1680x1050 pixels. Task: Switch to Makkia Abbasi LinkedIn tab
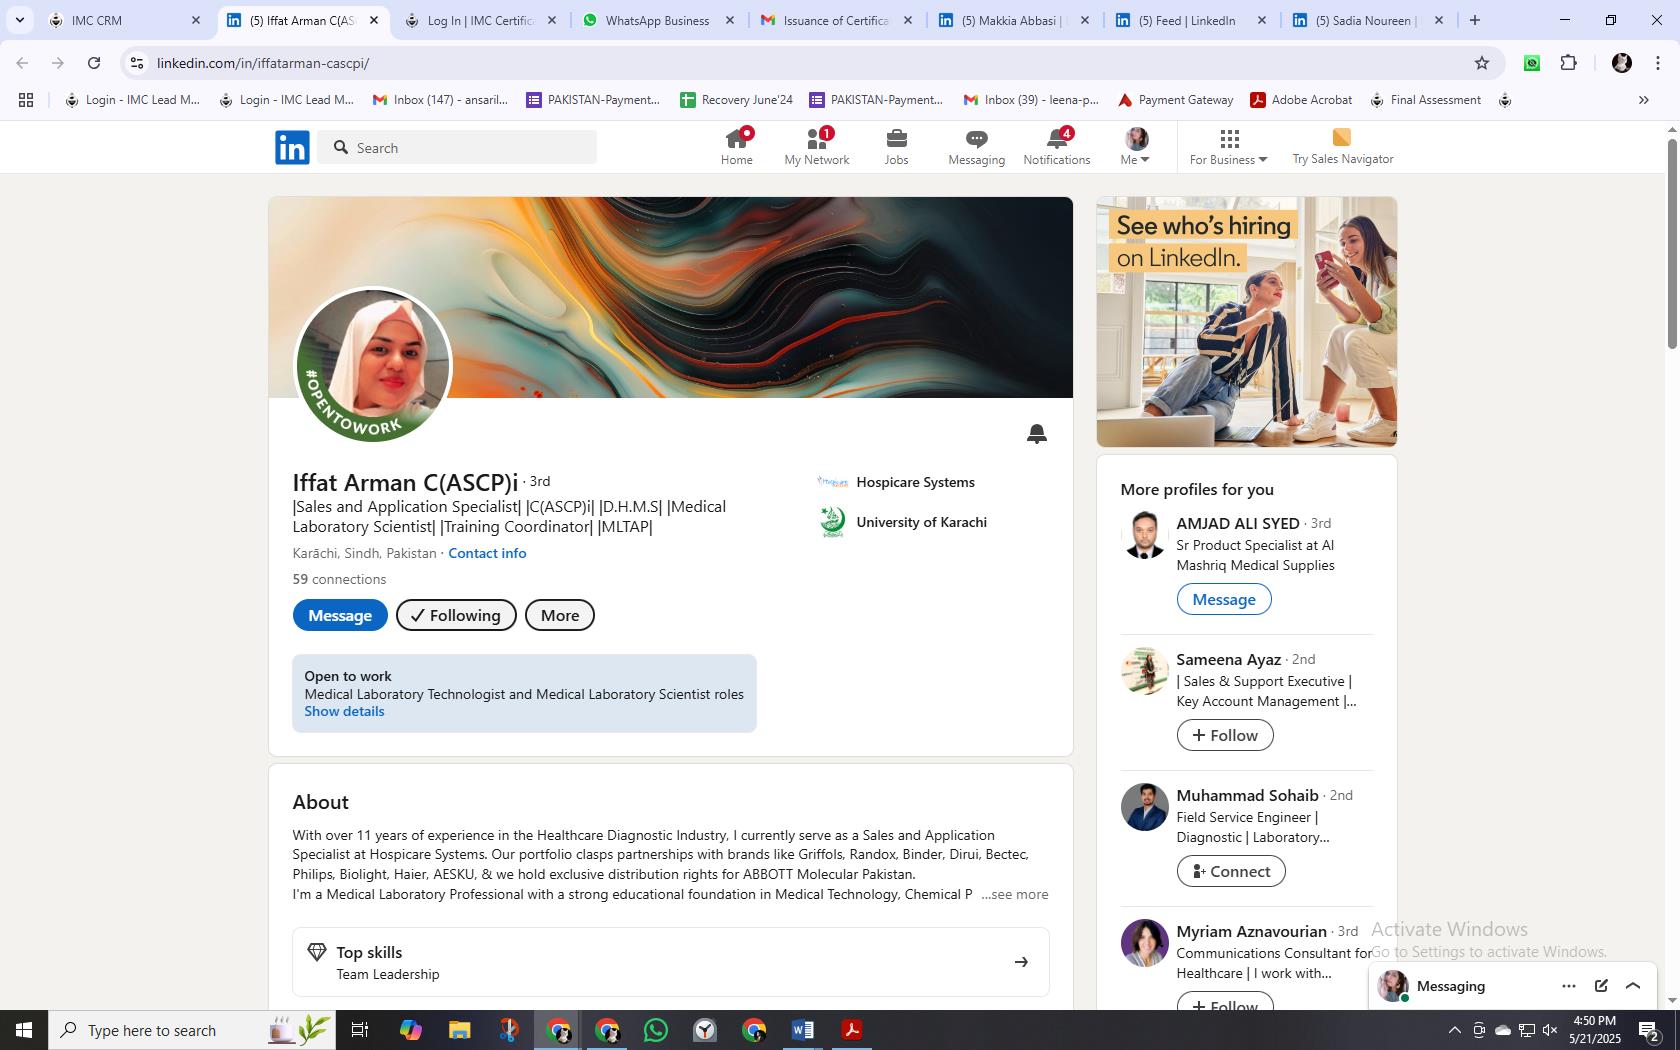coord(1014,20)
